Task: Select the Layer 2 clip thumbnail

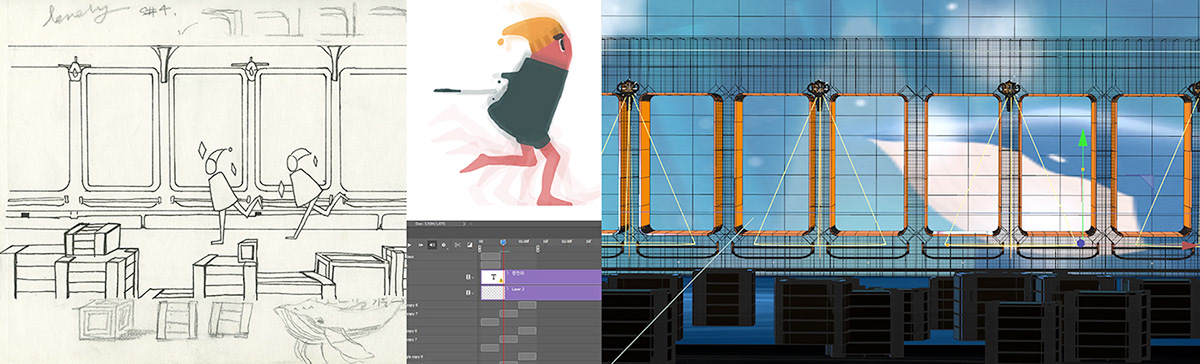Action: (x=493, y=293)
